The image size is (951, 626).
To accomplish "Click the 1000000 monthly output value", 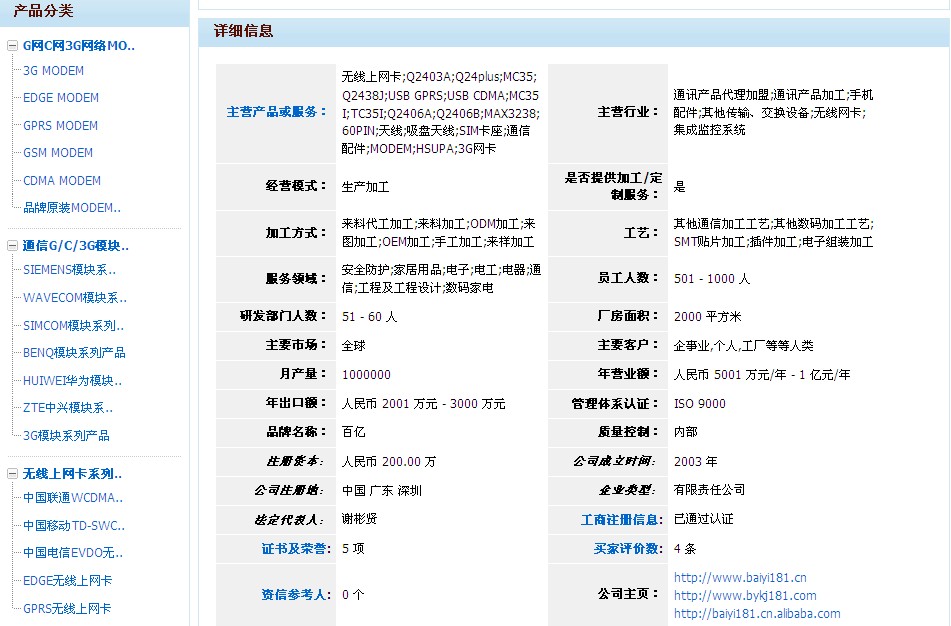I will [x=366, y=375].
